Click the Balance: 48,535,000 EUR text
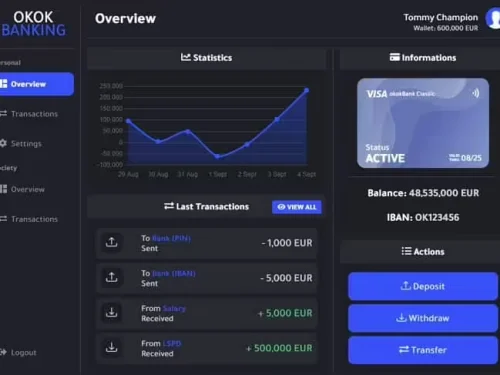The height and width of the screenshot is (375, 500). (423, 193)
